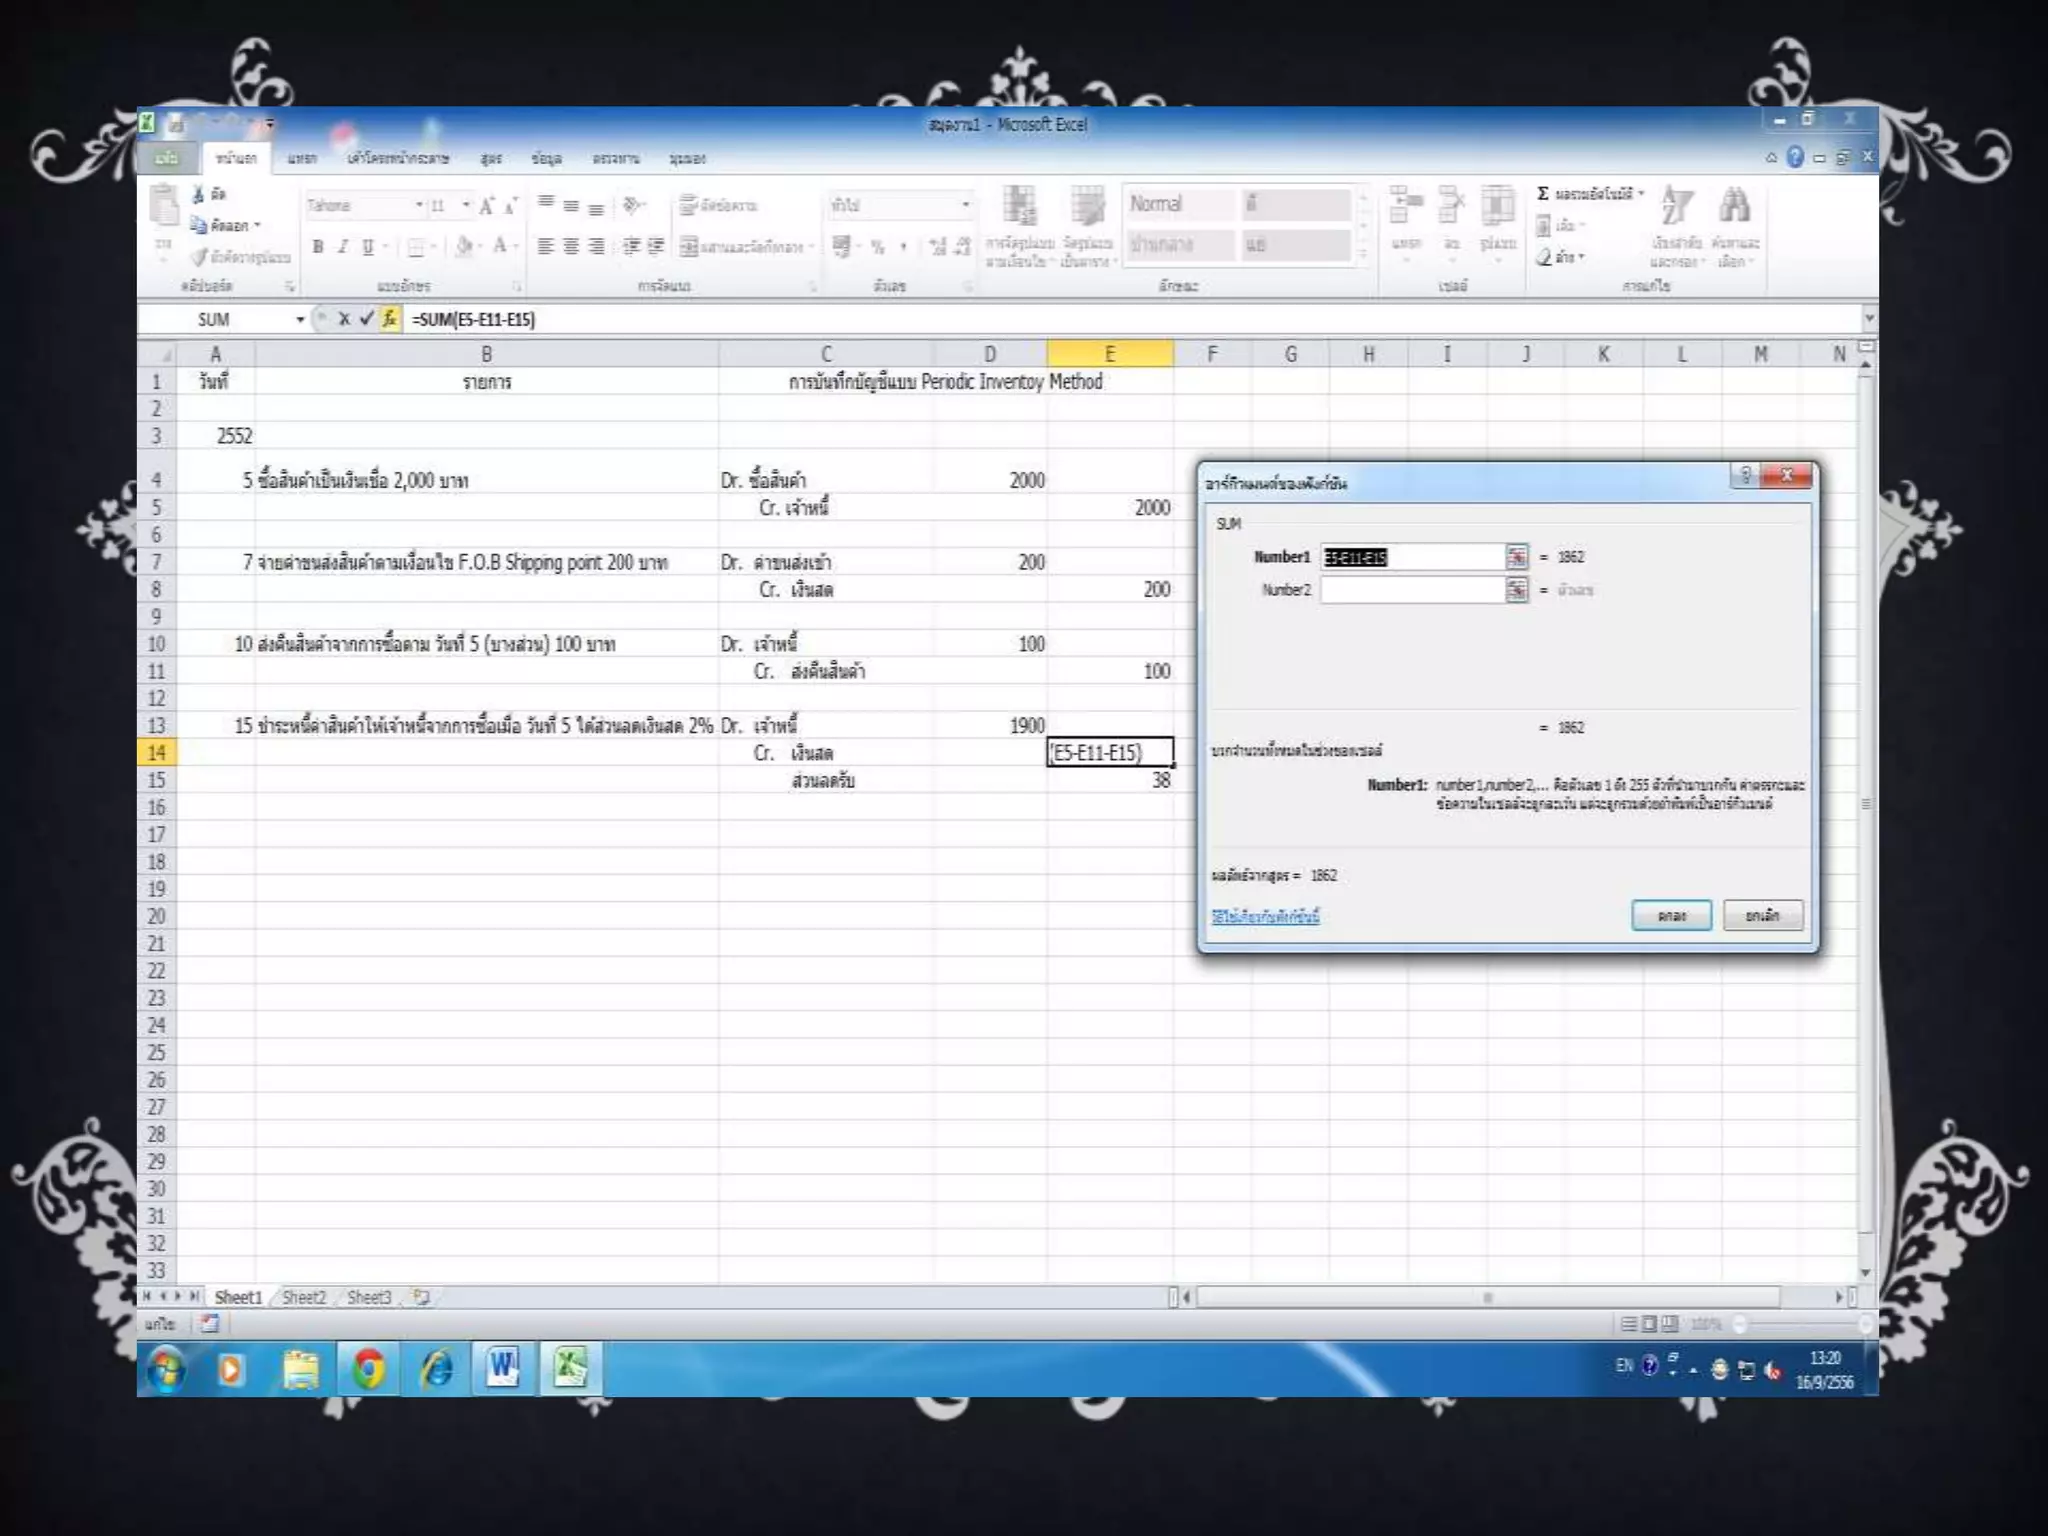Confirm formula with the checkmark Enter icon
The height and width of the screenshot is (1536, 2048).
tap(366, 318)
